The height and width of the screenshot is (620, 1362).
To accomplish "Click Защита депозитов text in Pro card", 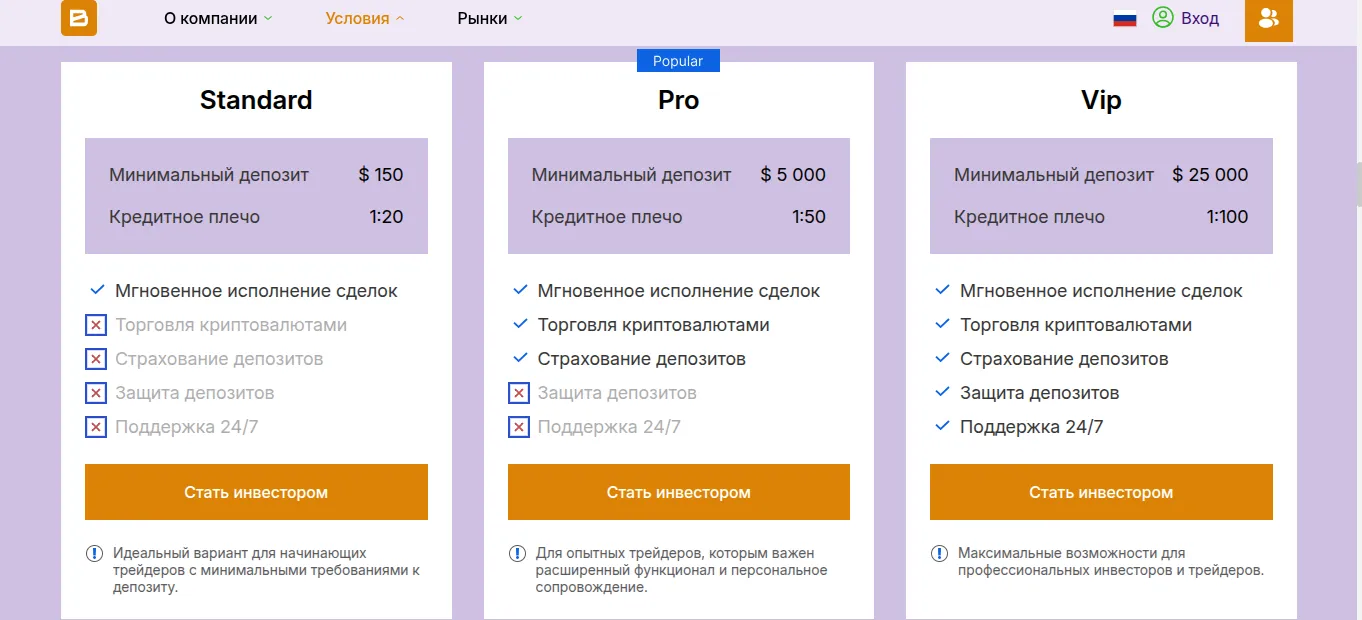I will coord(617,393).
